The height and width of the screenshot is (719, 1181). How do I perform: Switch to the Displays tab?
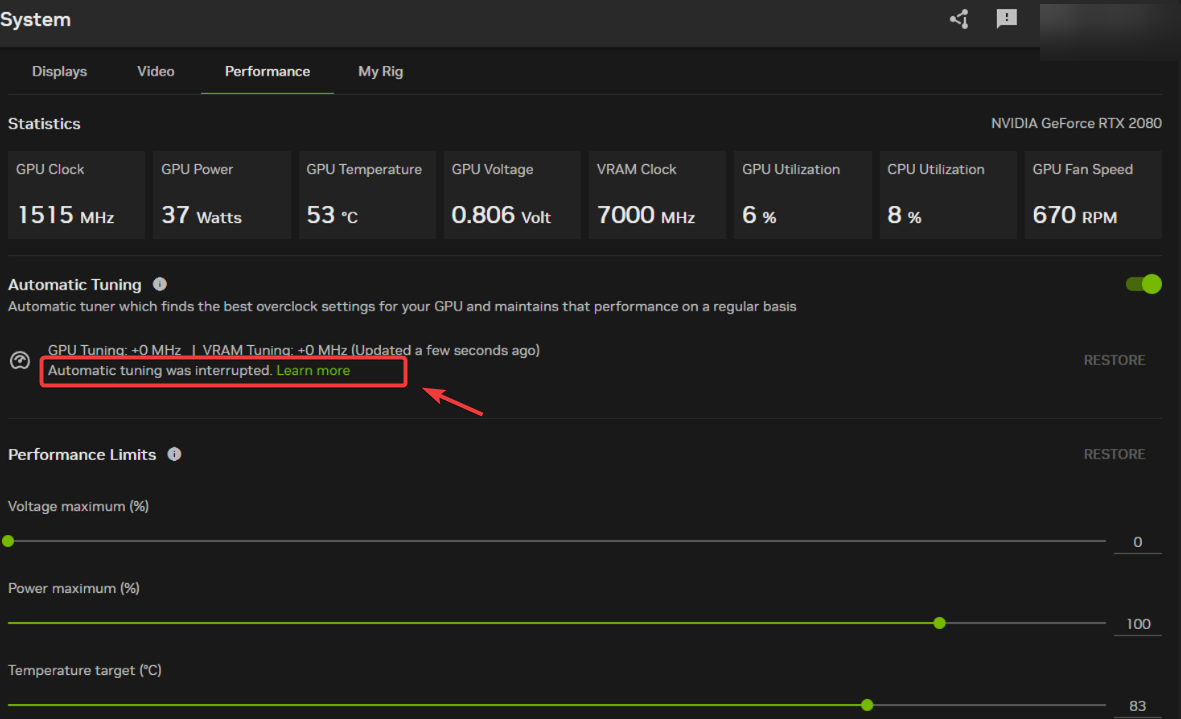[59, 71]
